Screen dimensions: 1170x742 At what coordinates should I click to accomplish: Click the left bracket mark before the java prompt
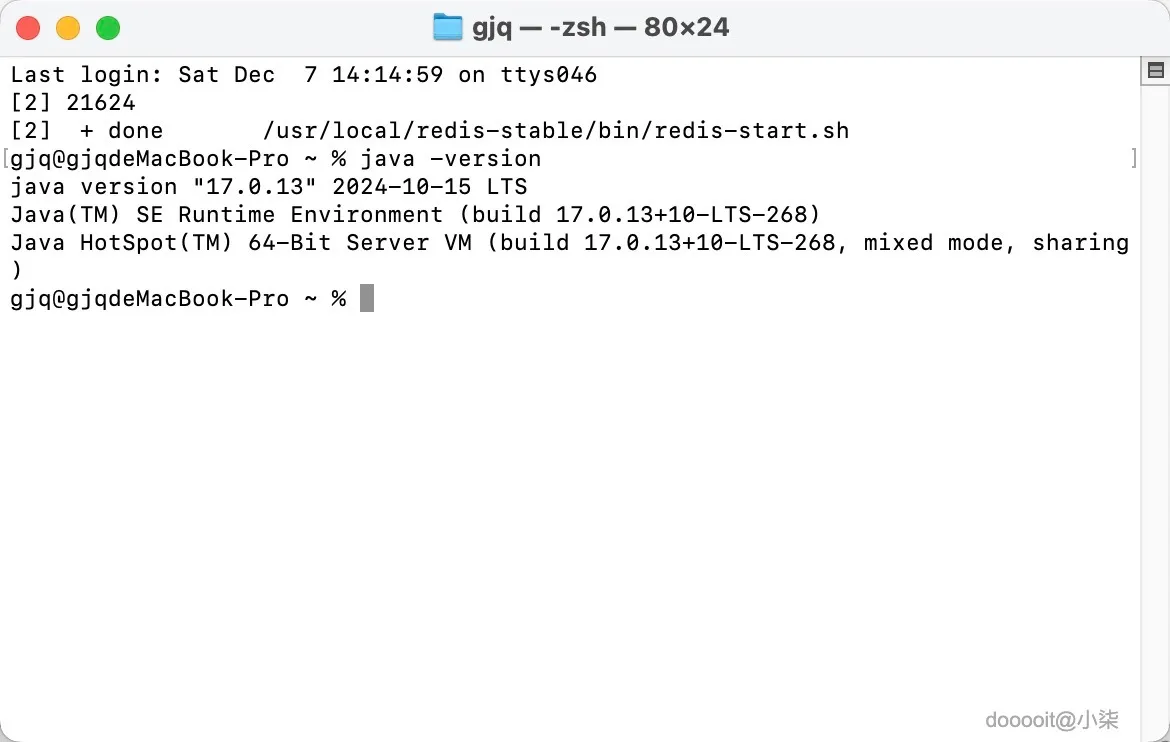tap(6, 158)
